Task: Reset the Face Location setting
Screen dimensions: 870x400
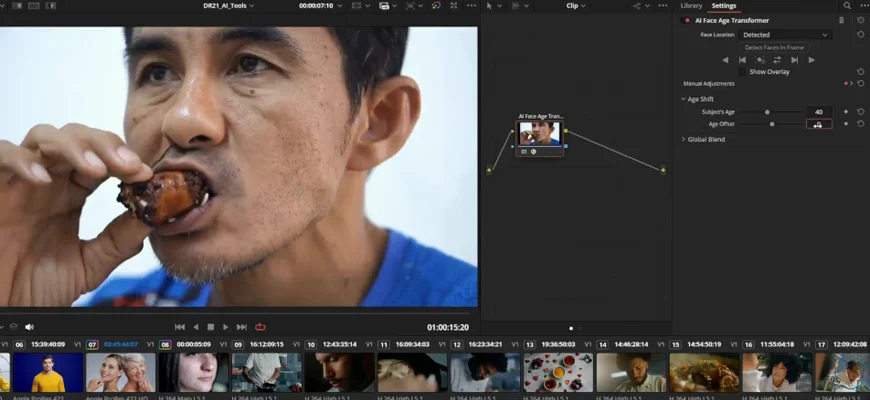Action: [x=861, y=34]
